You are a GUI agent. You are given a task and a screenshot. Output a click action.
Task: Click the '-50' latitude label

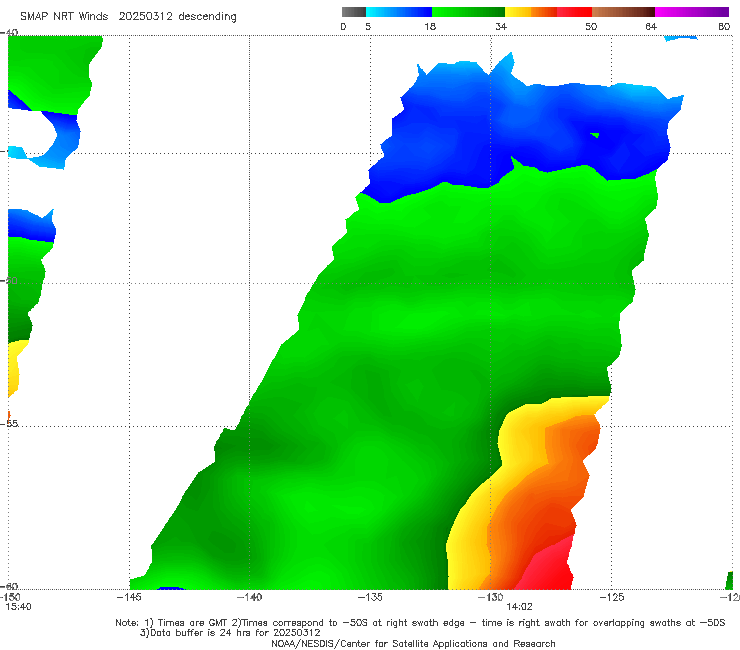pyautogui.click(x=9, y=280)
